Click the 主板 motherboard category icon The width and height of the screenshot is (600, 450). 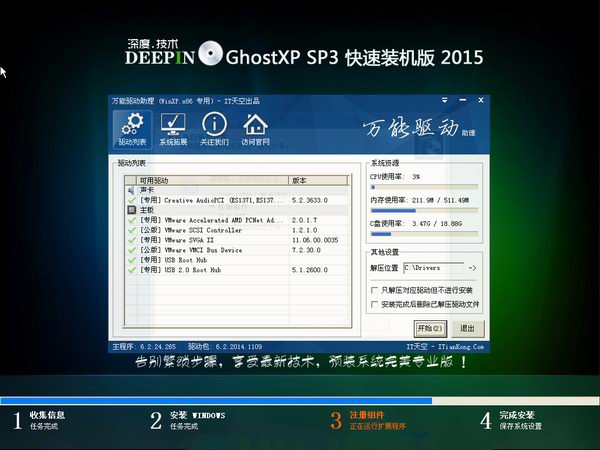pos(131,210)
